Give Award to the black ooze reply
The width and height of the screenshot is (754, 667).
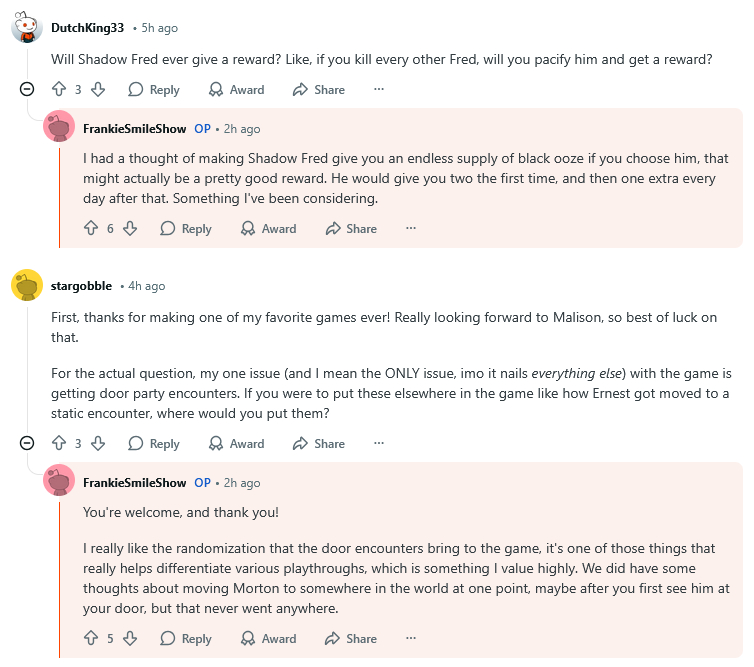click(268, 229)
